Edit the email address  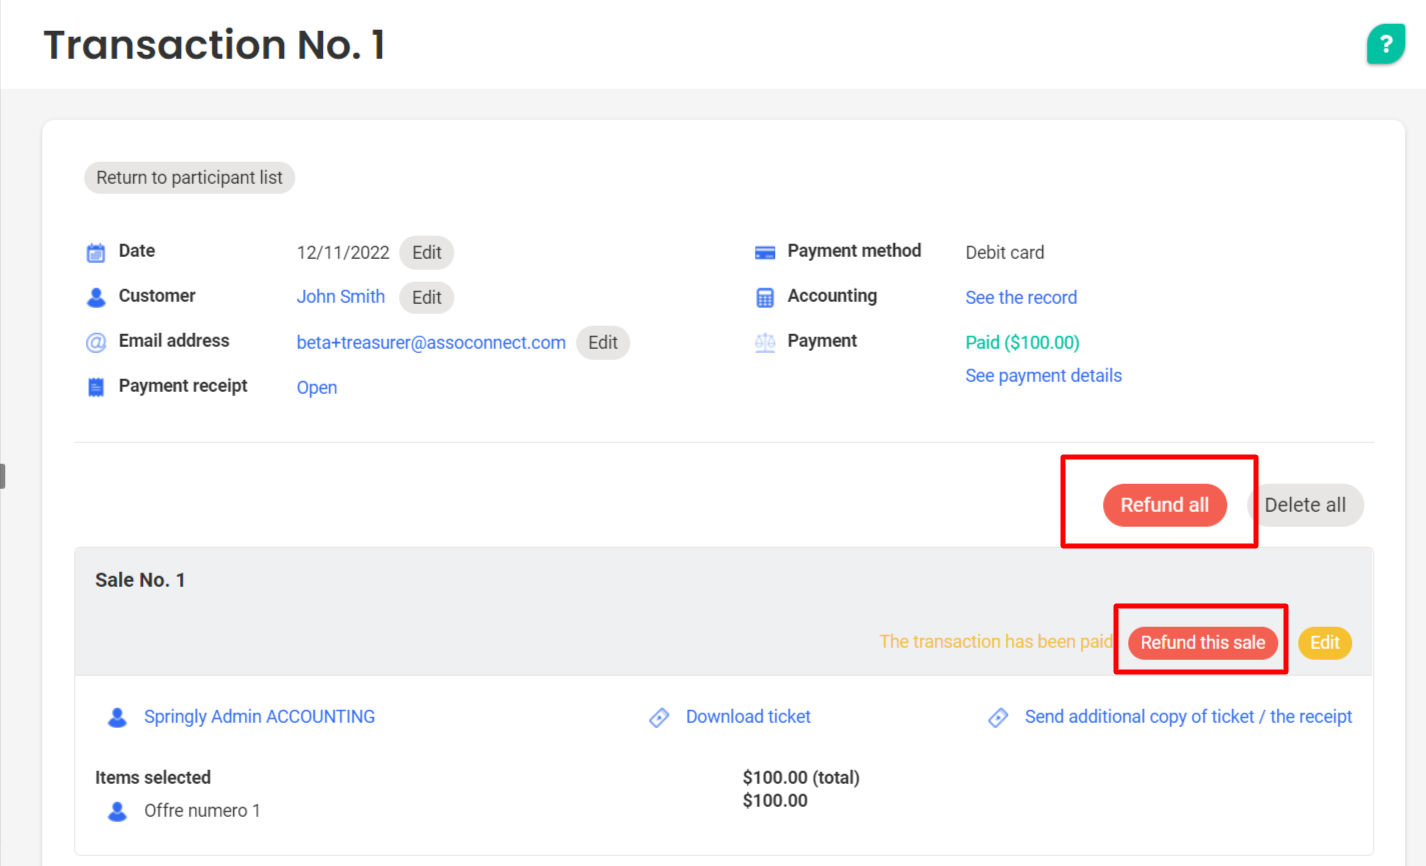(602, 342)
